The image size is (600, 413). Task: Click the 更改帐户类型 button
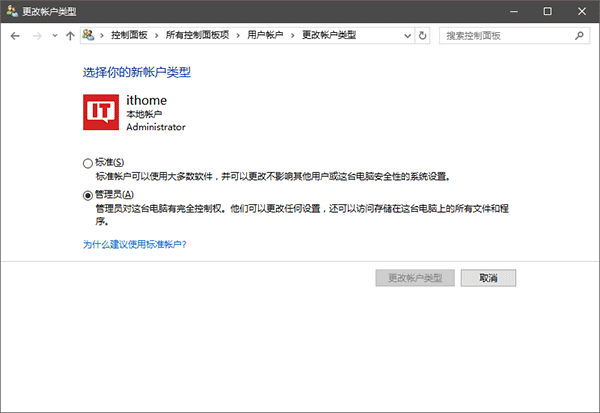[x=415, y=278]
